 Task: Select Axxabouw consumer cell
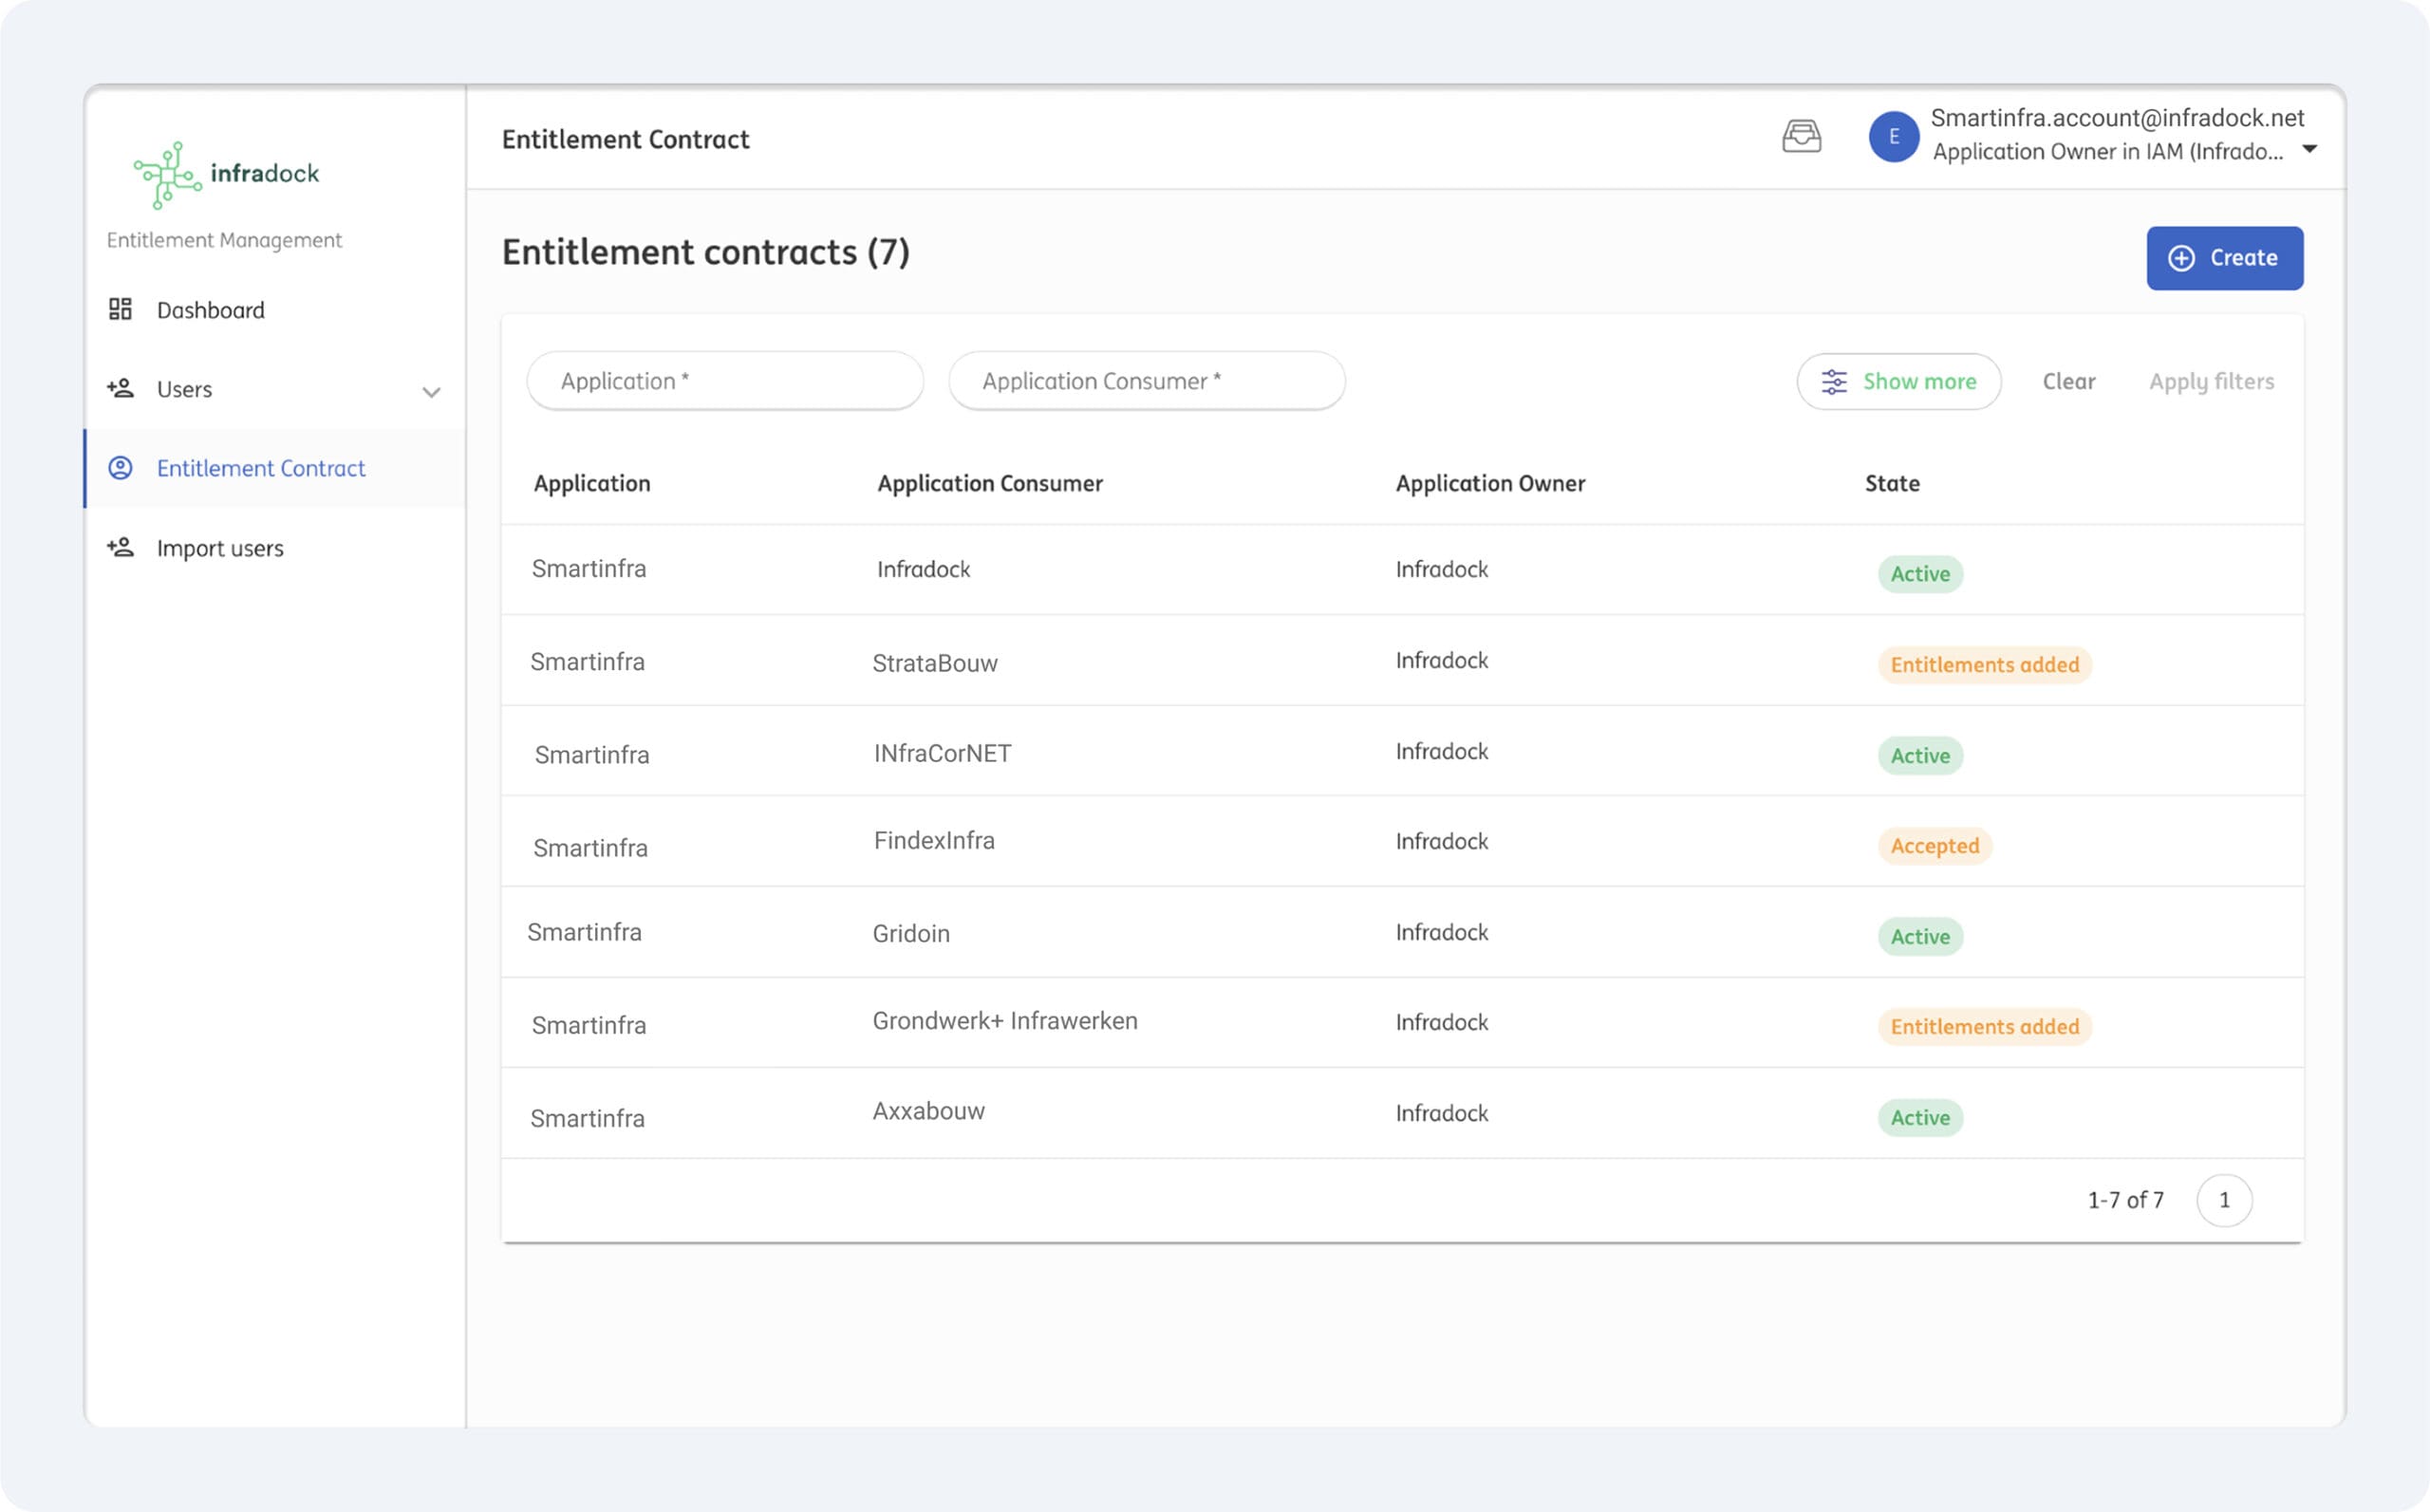[928, 1111]
